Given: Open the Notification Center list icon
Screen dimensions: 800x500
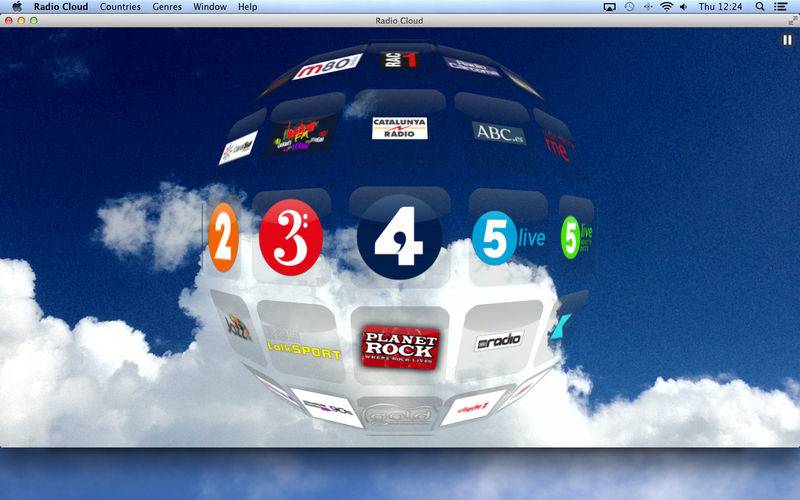Looking at the screenshot, I should [780, 7].
